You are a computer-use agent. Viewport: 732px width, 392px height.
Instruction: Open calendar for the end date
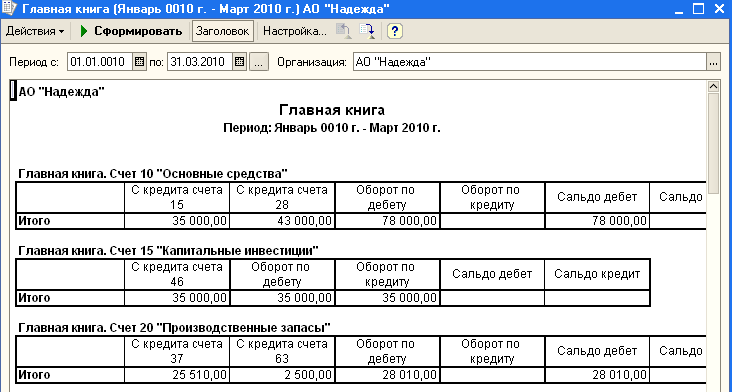(x=239, y=62)
